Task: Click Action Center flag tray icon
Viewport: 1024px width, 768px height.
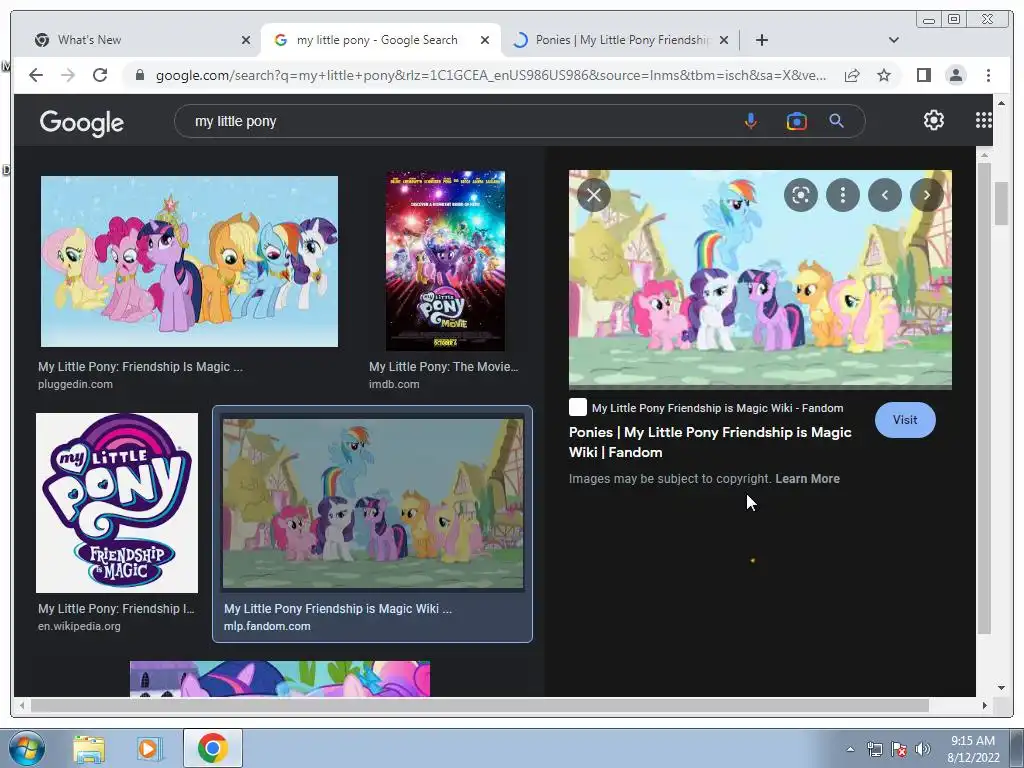Action: (899, 749)
